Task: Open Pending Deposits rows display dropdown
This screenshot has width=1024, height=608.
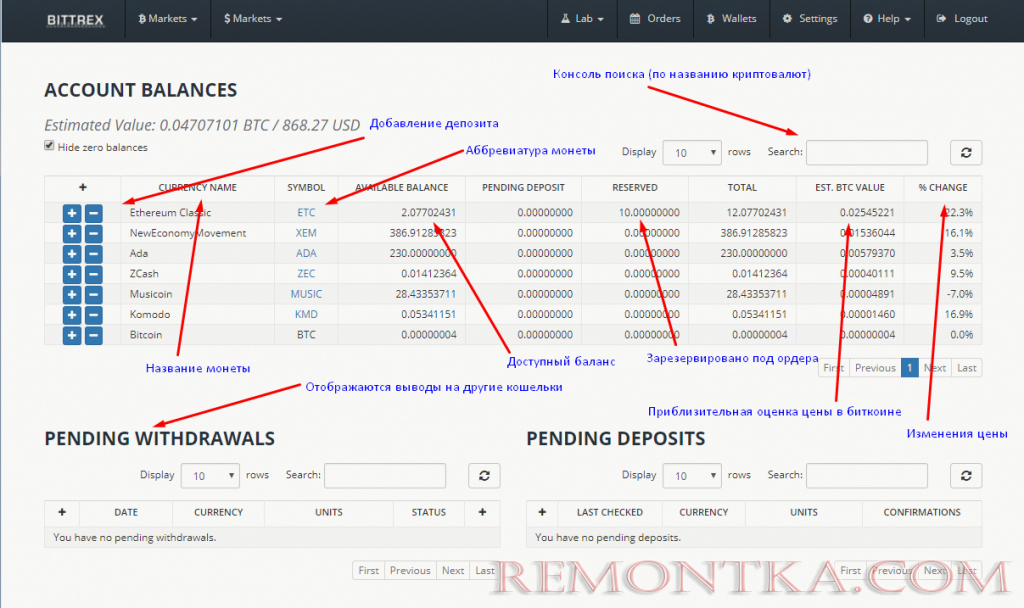Action: [x=692, y=475]
